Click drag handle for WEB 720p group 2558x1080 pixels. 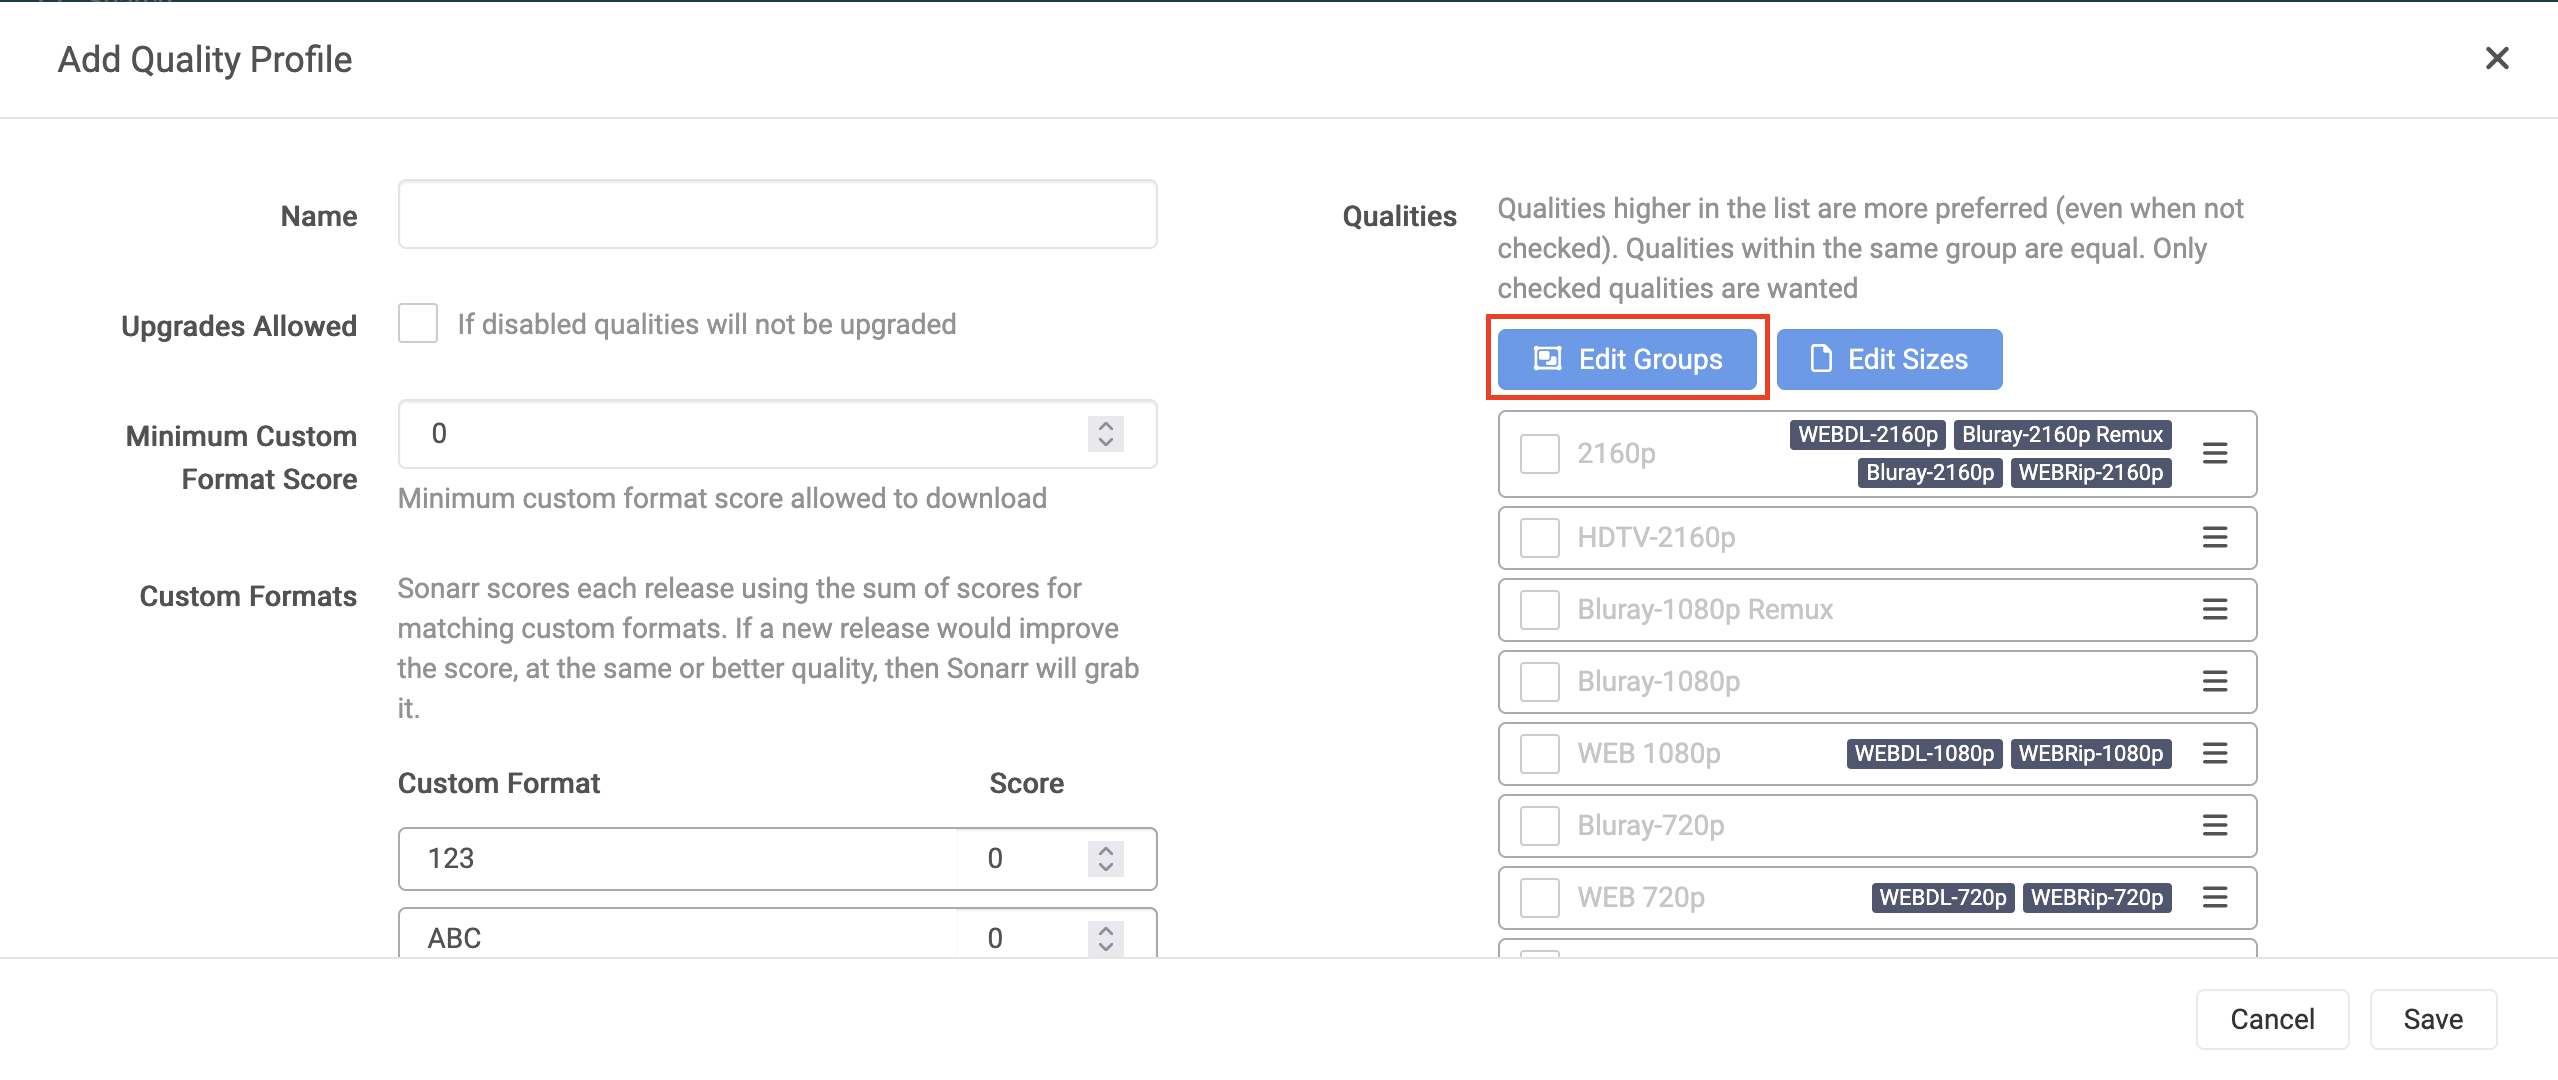tap(2214, 897)
